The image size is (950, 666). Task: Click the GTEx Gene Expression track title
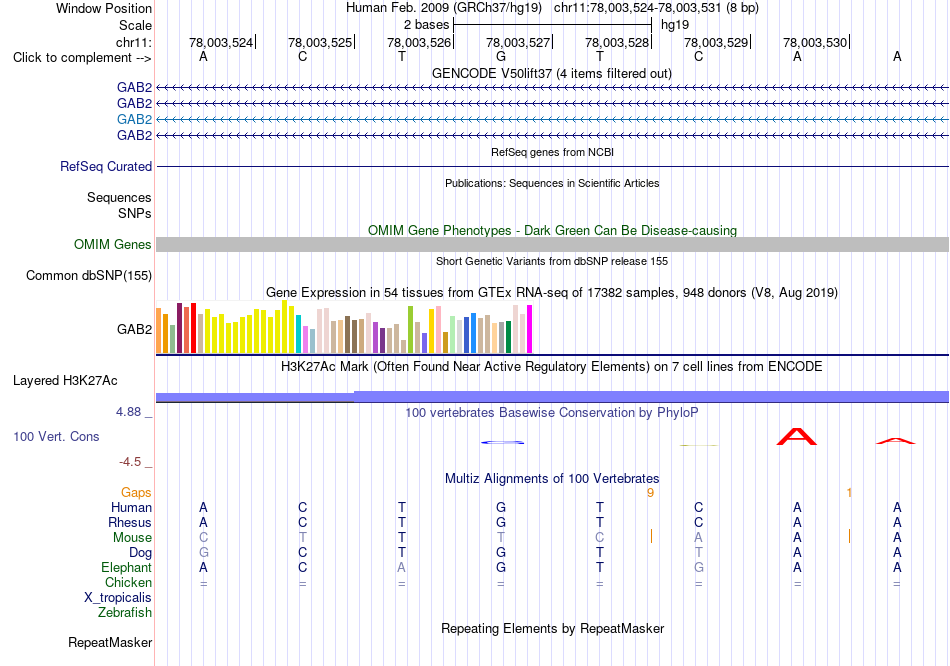[x=551, y=293]
